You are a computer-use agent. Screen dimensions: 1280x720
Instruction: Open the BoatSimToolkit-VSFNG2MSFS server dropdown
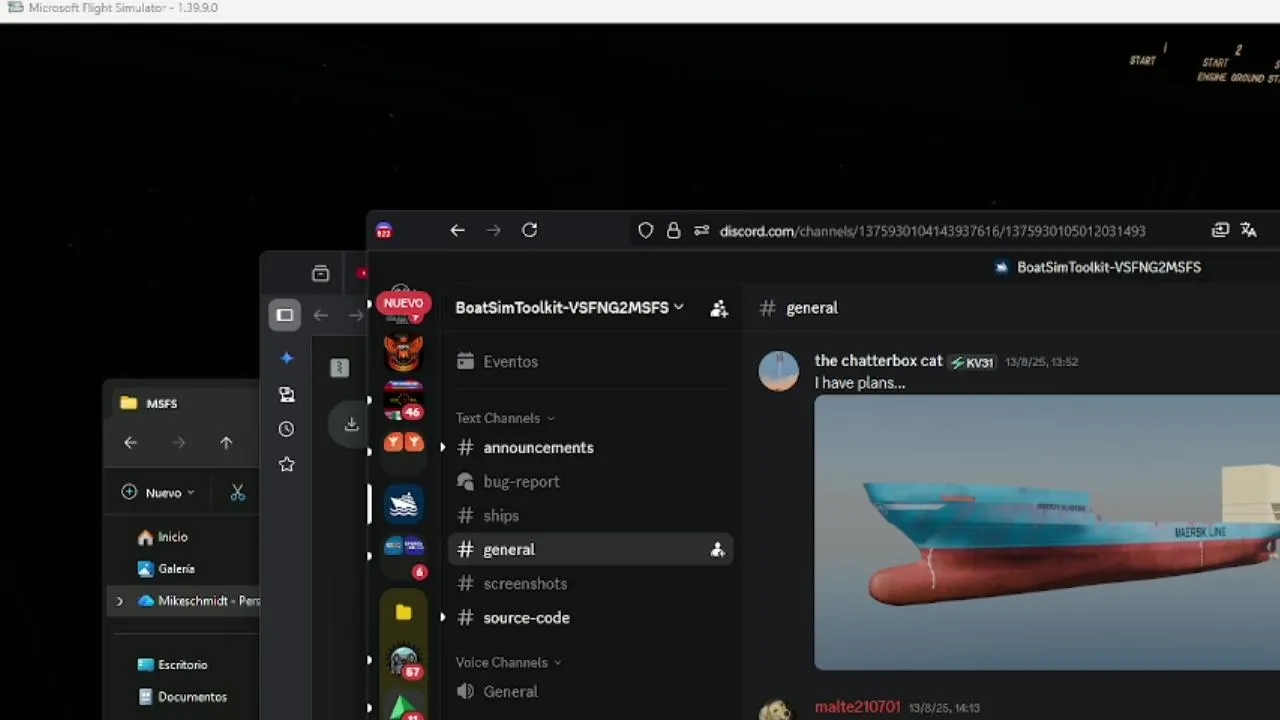(569, 307)
